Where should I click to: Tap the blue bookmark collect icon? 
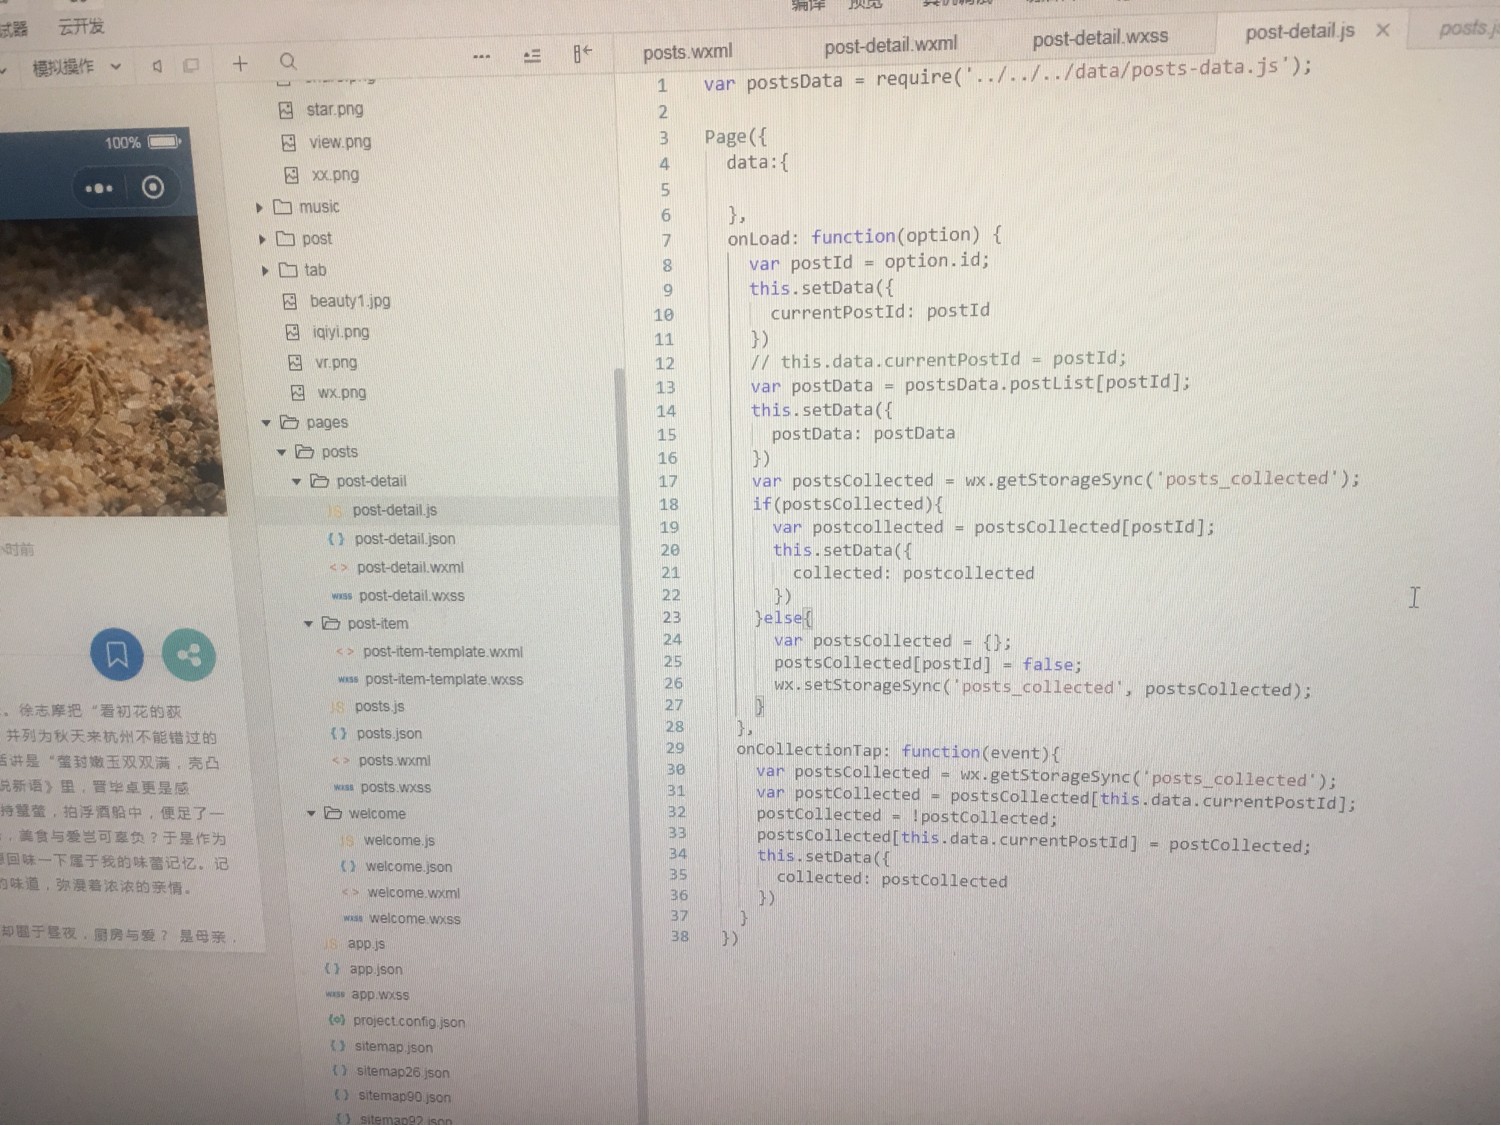117,655
